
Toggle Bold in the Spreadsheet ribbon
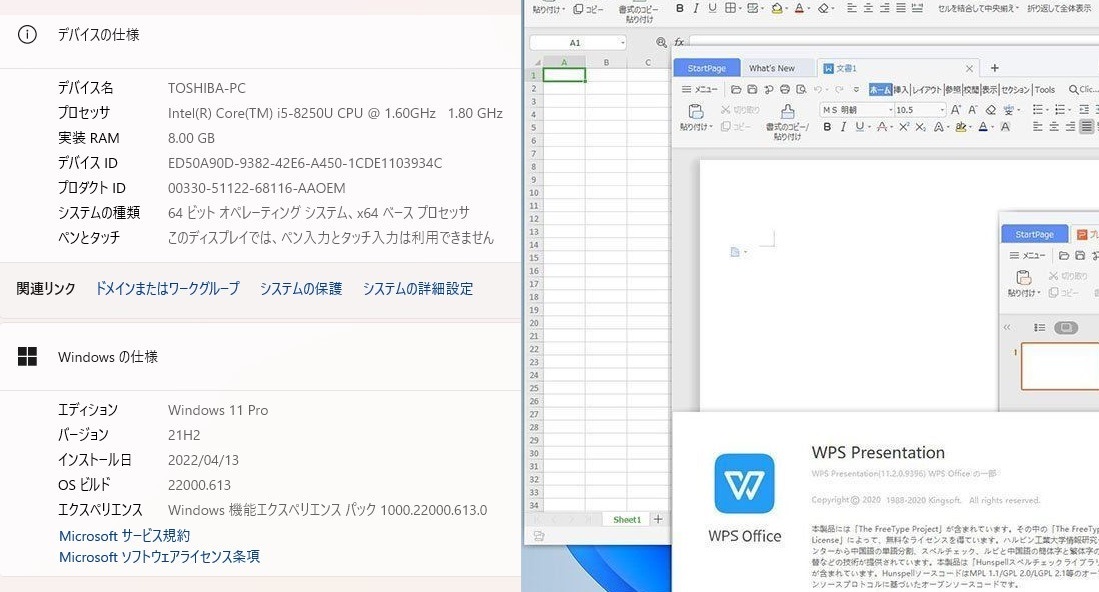pos(680,8)
